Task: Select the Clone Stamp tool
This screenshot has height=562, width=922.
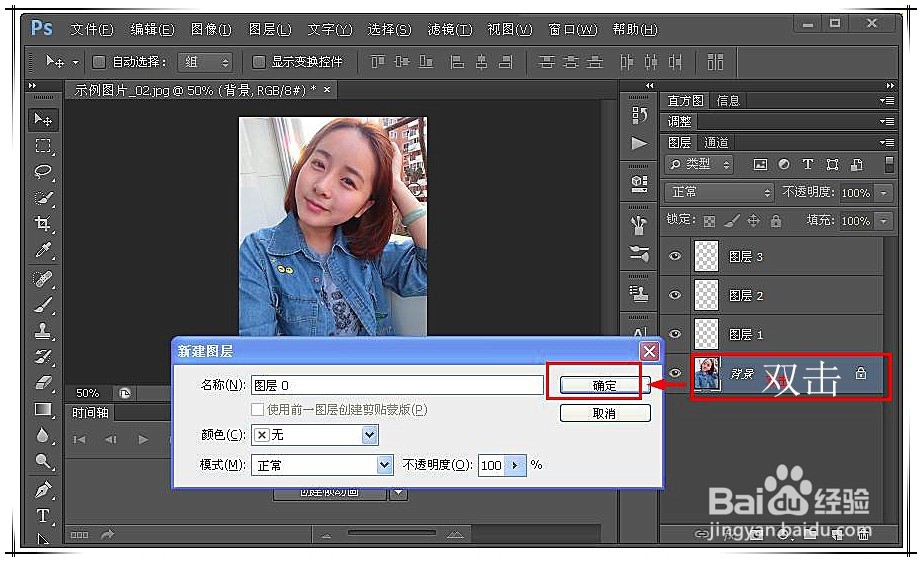Action: (x=43, y=330)
